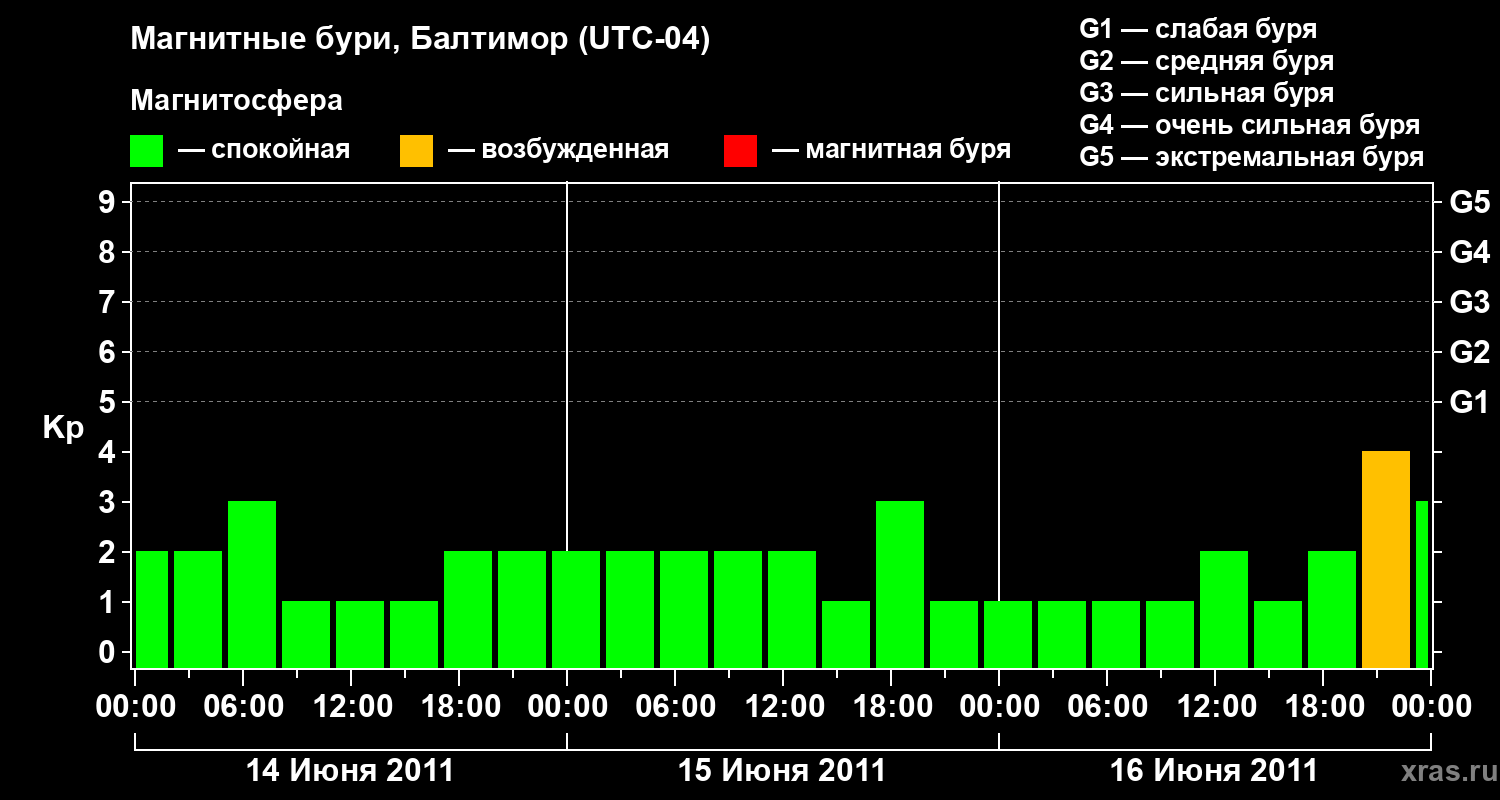Click the green 'спокойная' legend swatch
The width and height of the screenshot is (1500, 800).
click(147, 151)
